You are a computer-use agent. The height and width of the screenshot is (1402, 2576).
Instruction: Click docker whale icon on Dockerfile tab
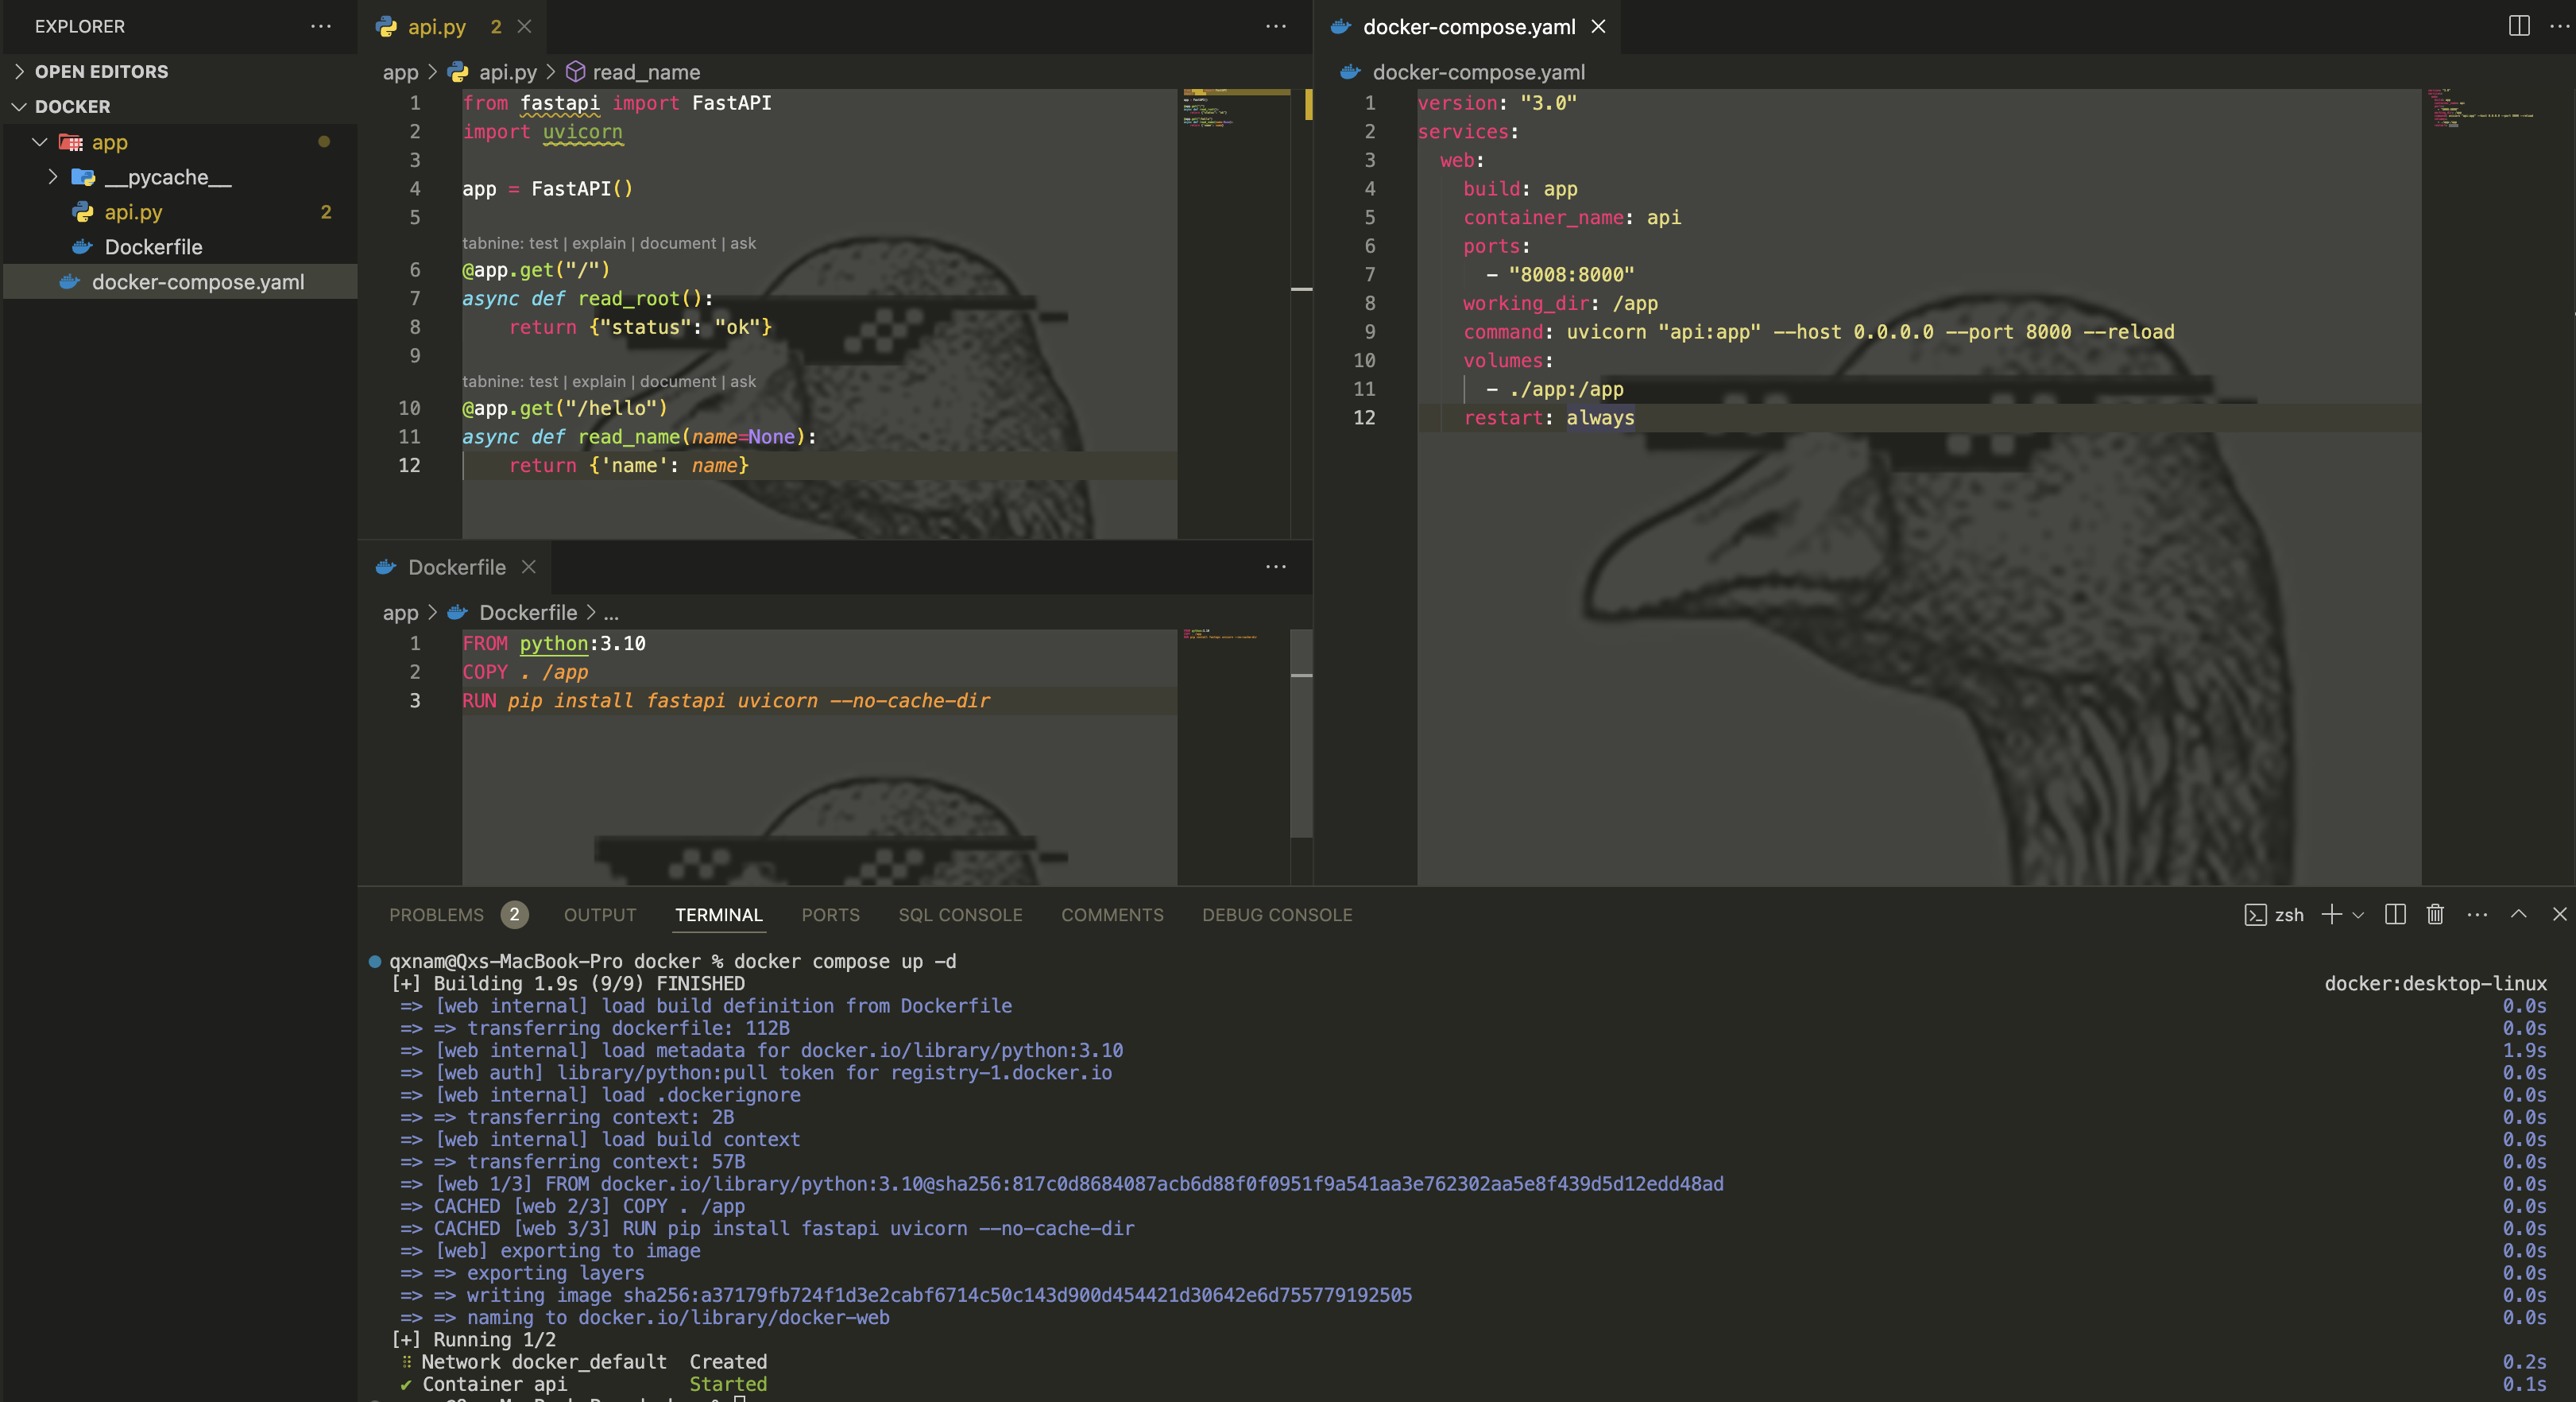click(x=386, y=567)
